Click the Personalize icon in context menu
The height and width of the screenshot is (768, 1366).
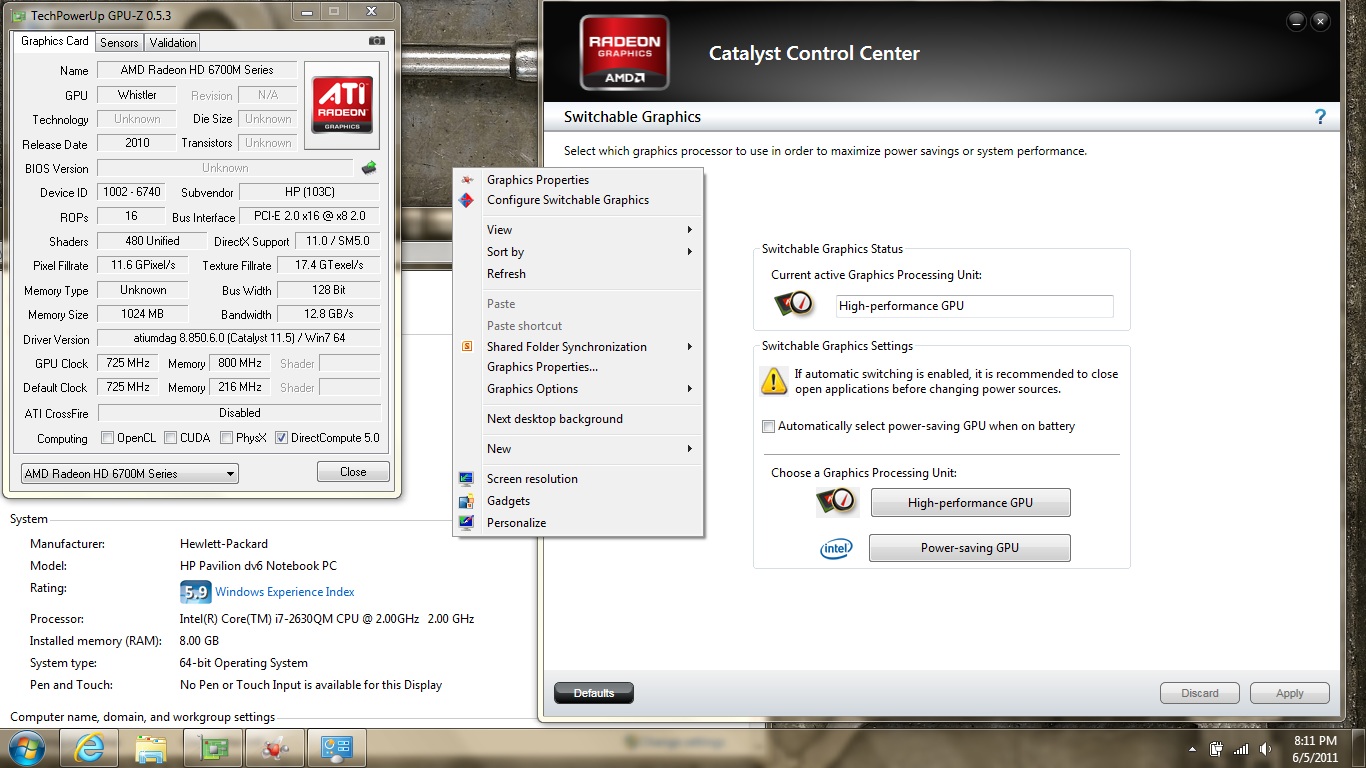tap(466, 523)
